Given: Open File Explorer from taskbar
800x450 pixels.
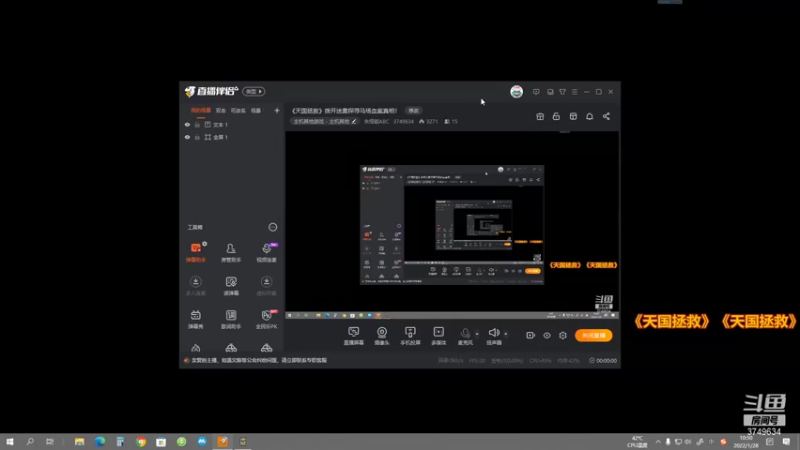Looking at the screenshot, I should (79, 441).
